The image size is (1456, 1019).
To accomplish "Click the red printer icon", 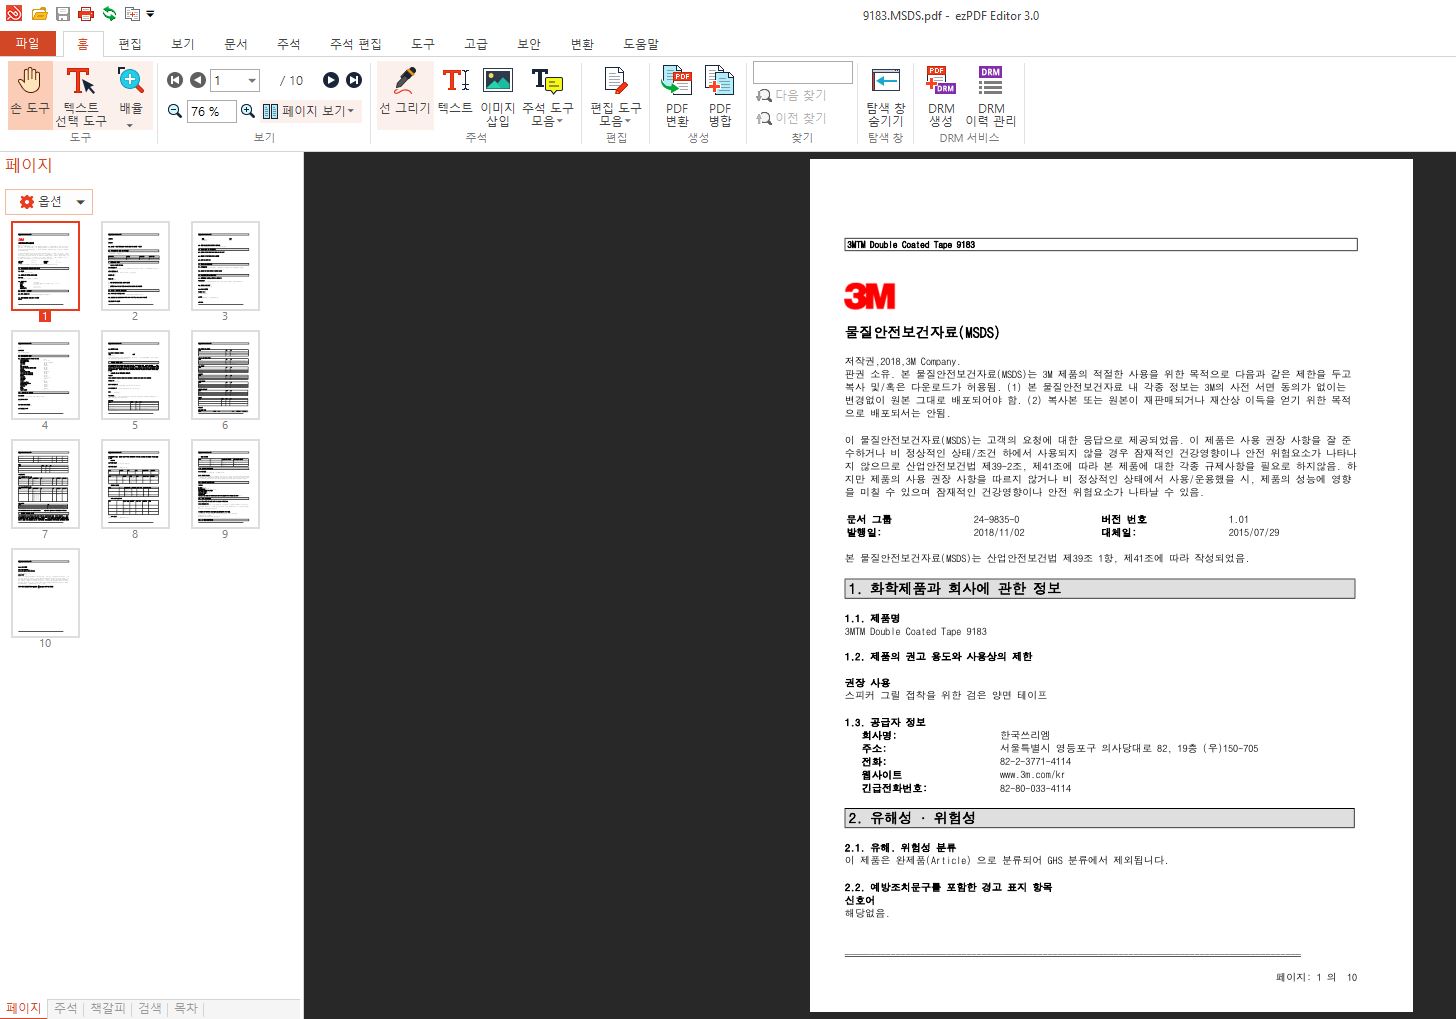I will point(86,14).
